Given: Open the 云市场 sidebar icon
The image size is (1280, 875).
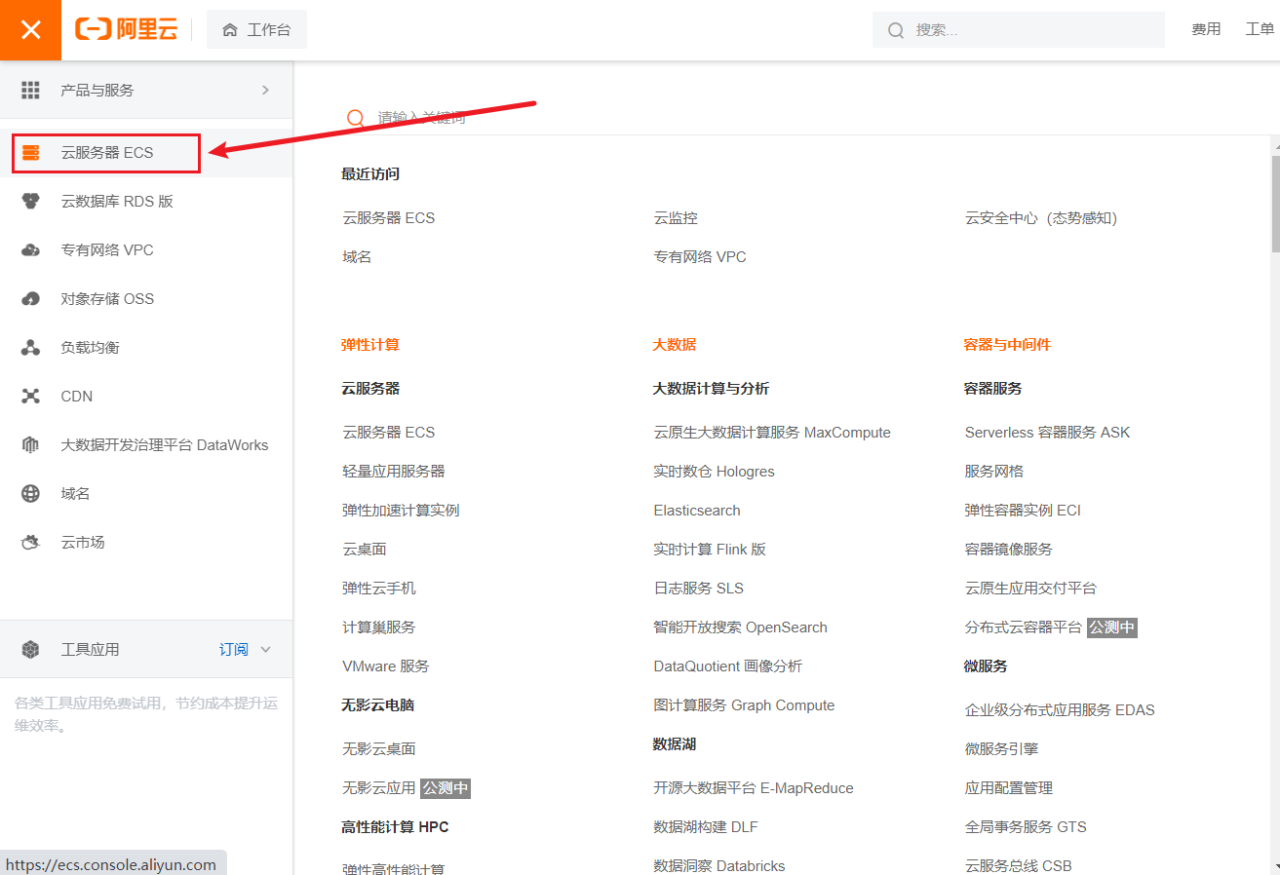Looking at the screenshot, I should click(x=30, y=542).
